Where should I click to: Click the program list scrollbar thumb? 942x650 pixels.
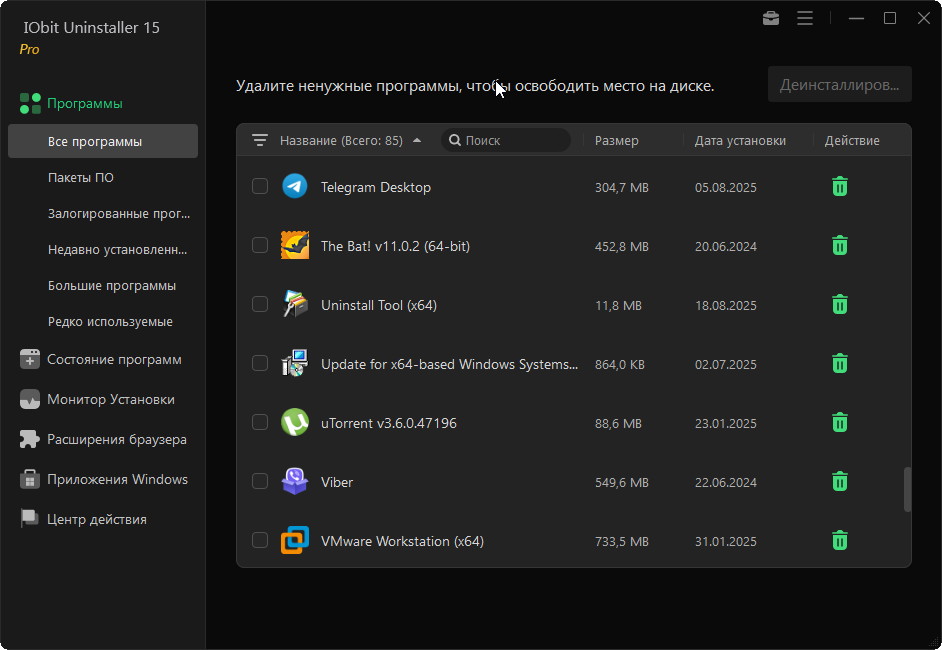point(907,489)
